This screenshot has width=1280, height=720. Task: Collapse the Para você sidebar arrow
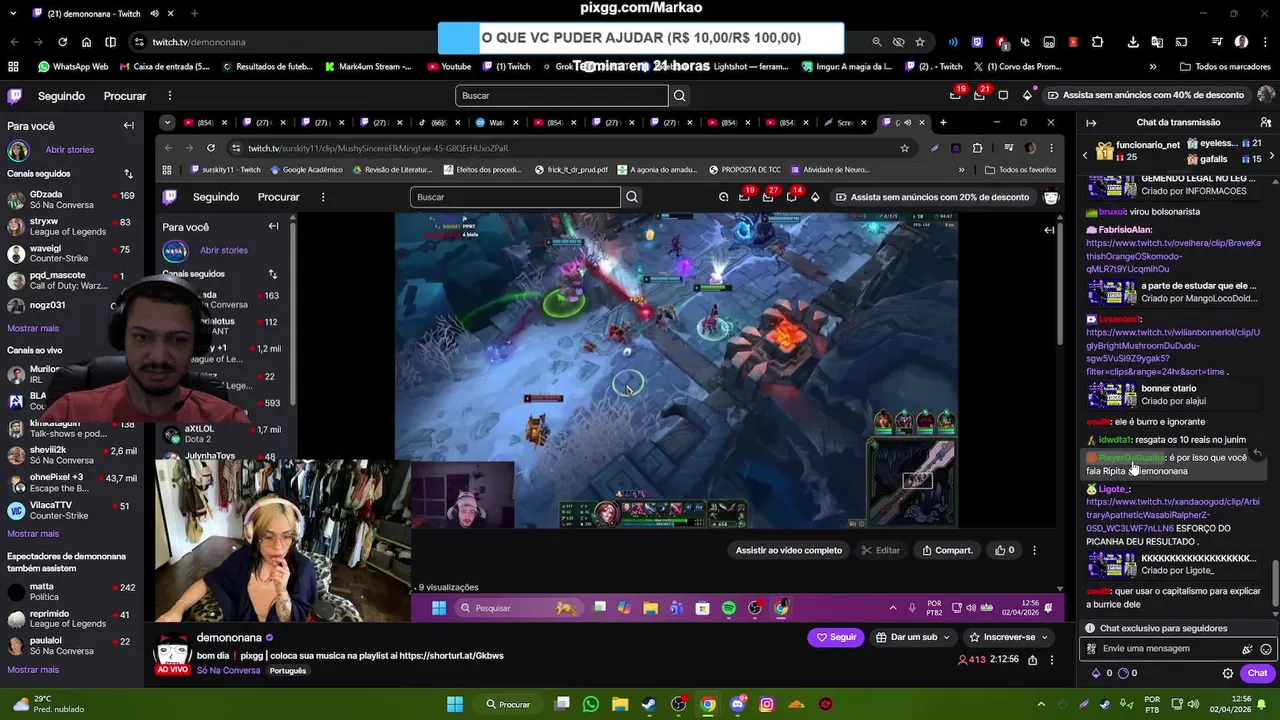pyautogui.click(x=128, y=126)
